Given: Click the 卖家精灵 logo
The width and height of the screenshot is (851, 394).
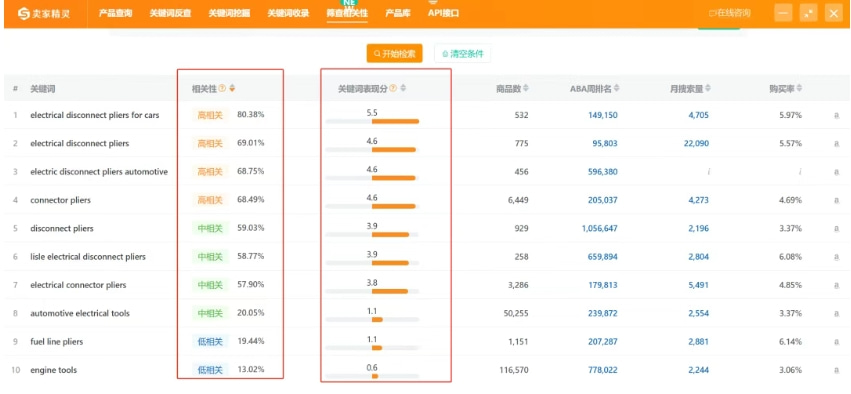Looking at the screenshot, I should click(43, 13).
